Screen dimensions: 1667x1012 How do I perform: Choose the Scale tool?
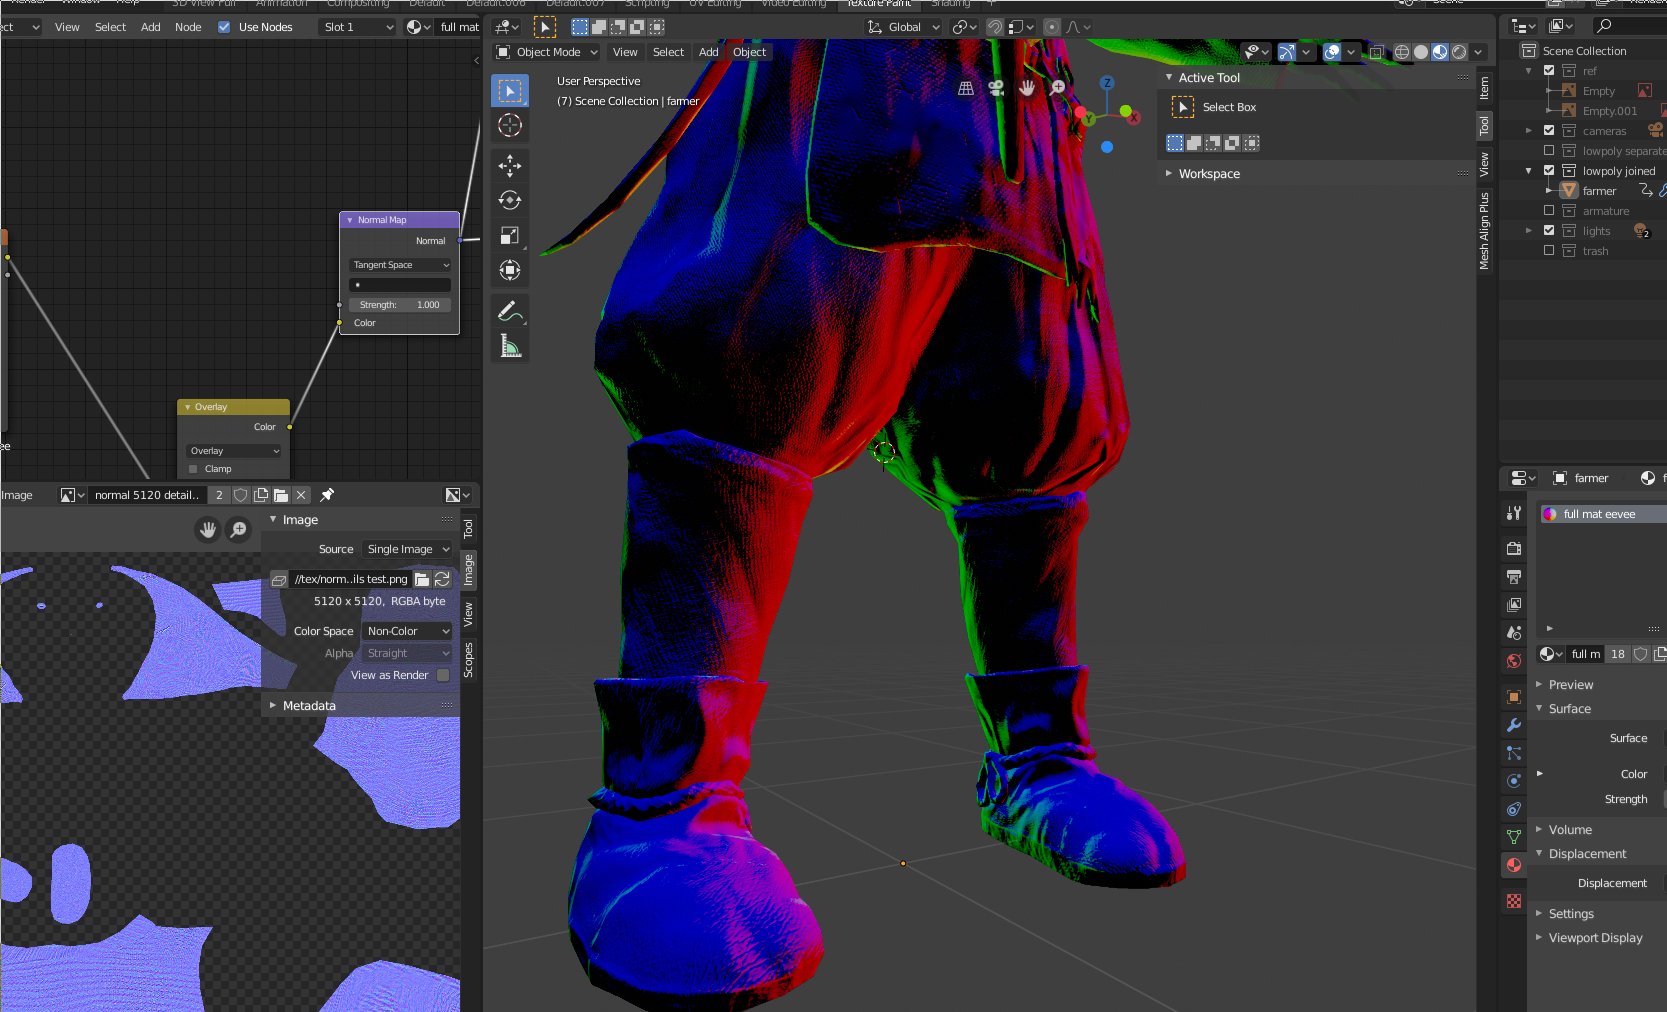[510, 235]
